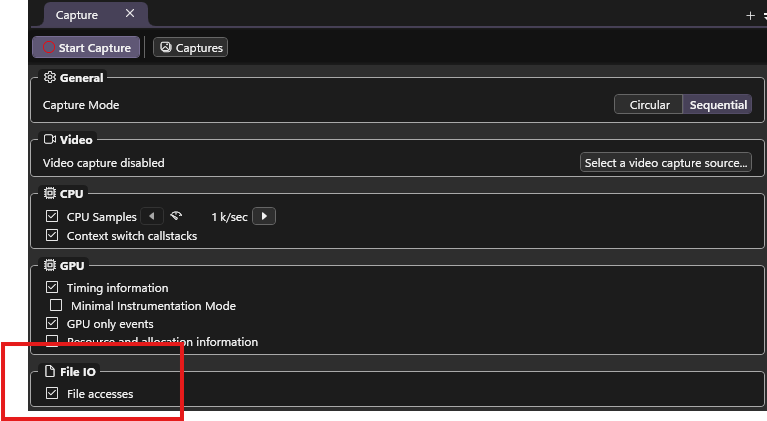Click the red record circle icon
The width and height of the screenshot is (767, 421).
tap(48, 47)
